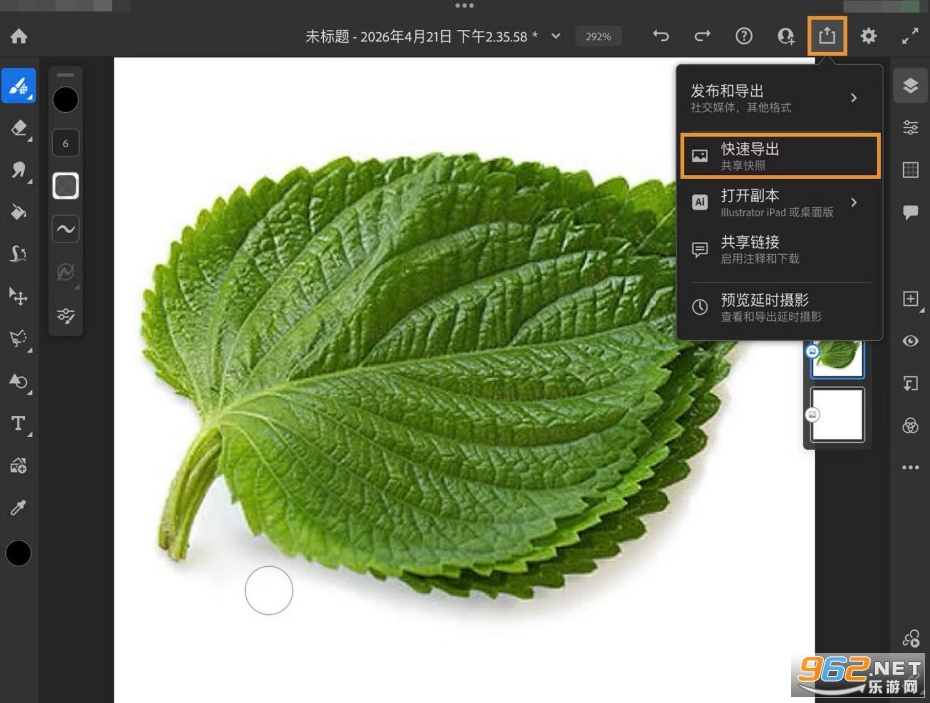Select the Lasso selection tool
Screen dimensions: 930x703
[18, 339]
